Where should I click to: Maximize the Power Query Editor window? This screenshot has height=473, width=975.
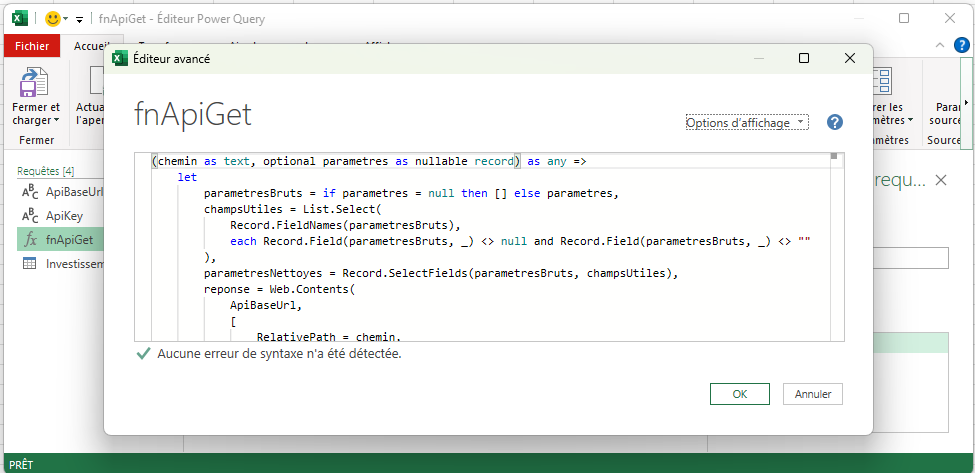904,19
